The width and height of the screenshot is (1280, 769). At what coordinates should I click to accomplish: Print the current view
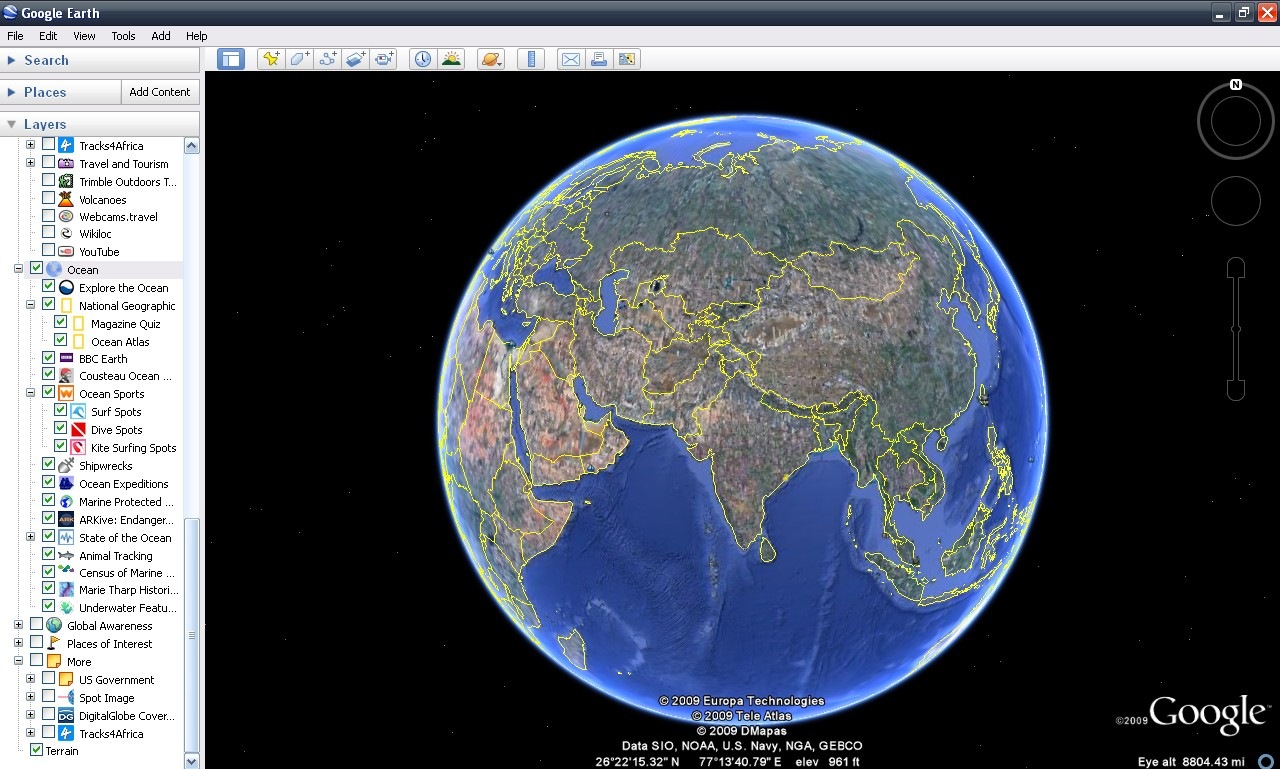pyautogui.click(x=598, y=59)
